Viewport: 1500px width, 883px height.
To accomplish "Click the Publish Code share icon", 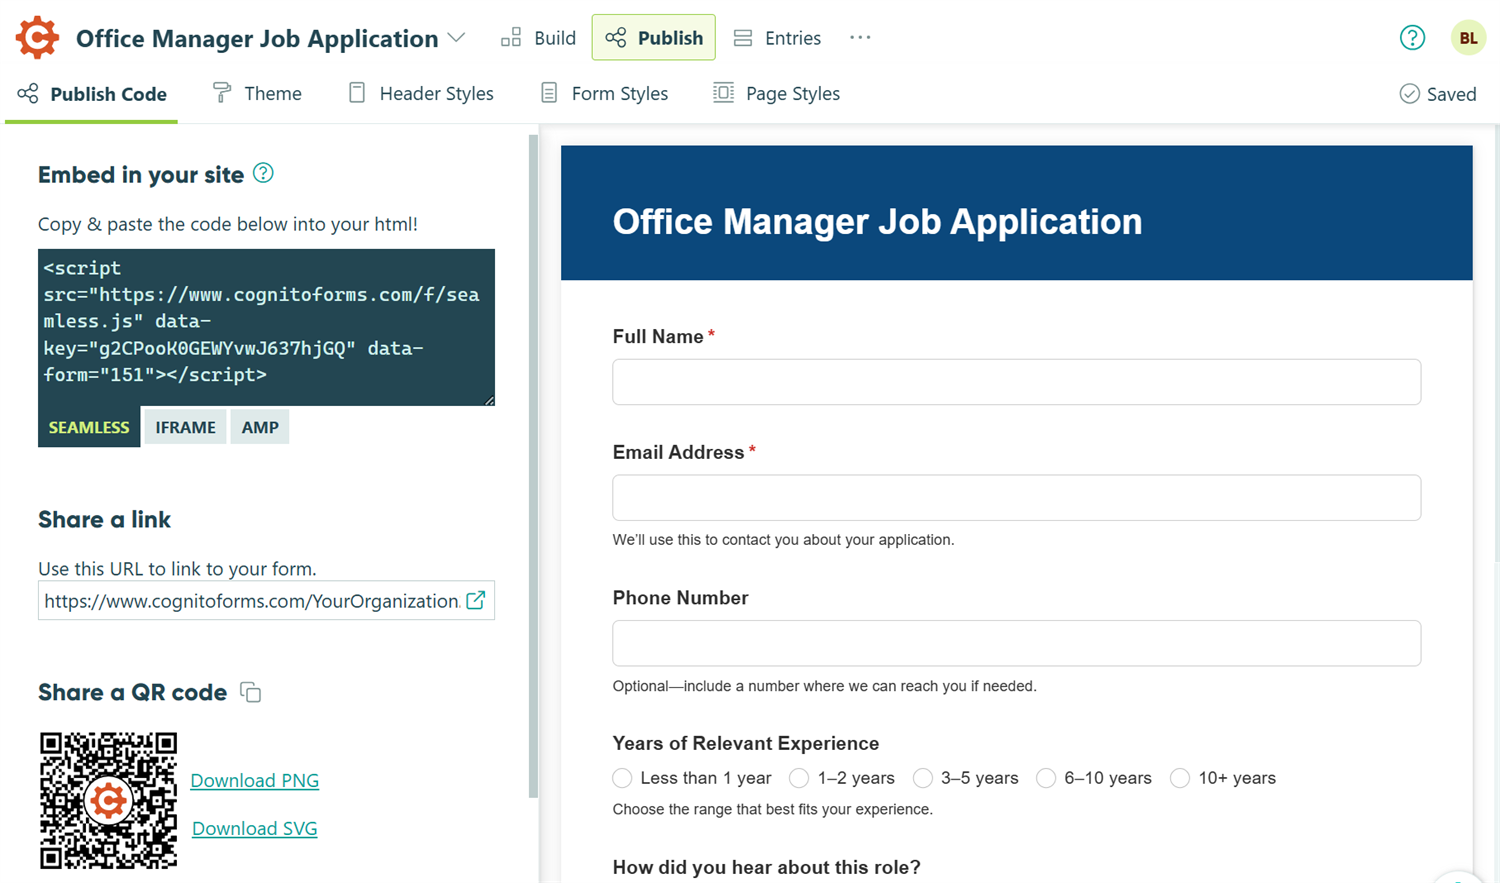I will pyautogui.click(x=28, y=93).
